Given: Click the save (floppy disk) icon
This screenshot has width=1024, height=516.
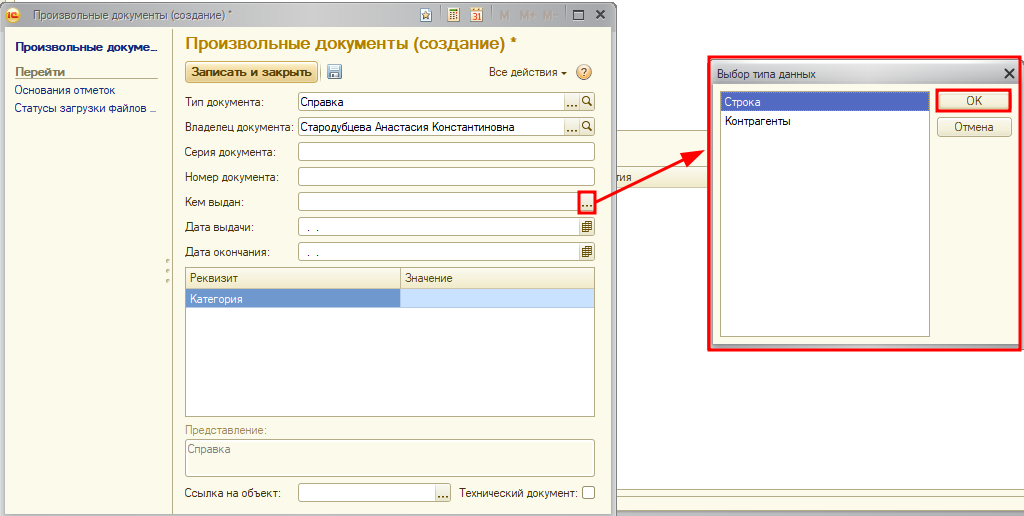Looking at the screenshot, I should tap(334, 72).
